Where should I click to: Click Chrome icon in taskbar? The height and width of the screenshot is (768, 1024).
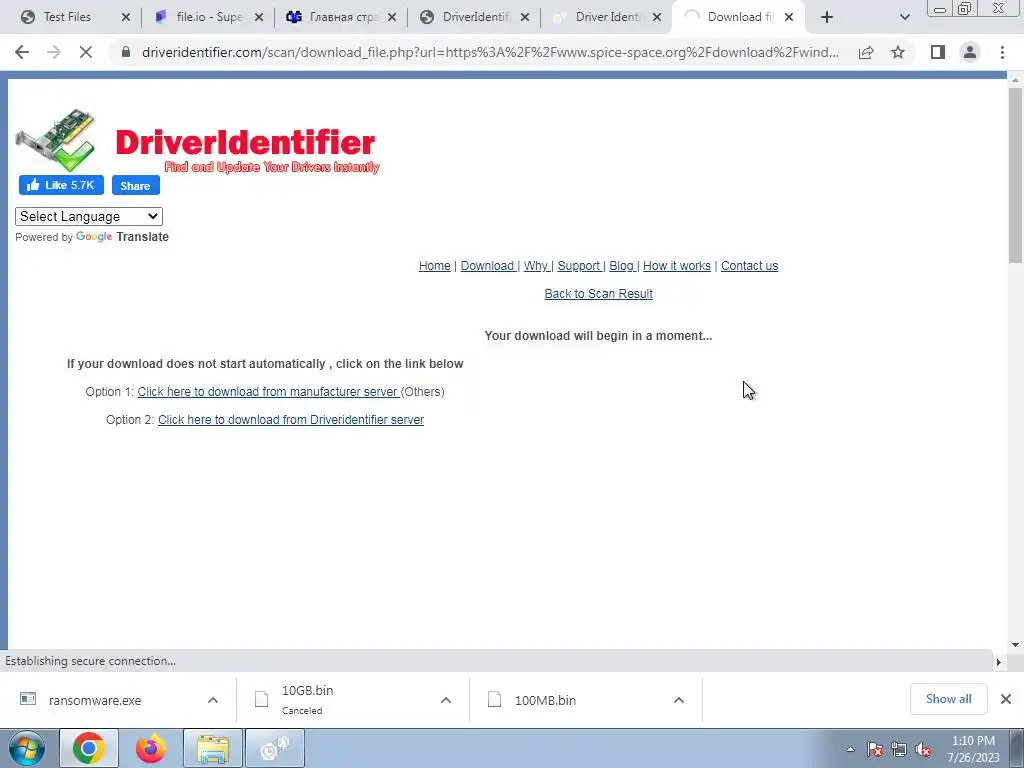pyautogui.click(x=89, y=748)
